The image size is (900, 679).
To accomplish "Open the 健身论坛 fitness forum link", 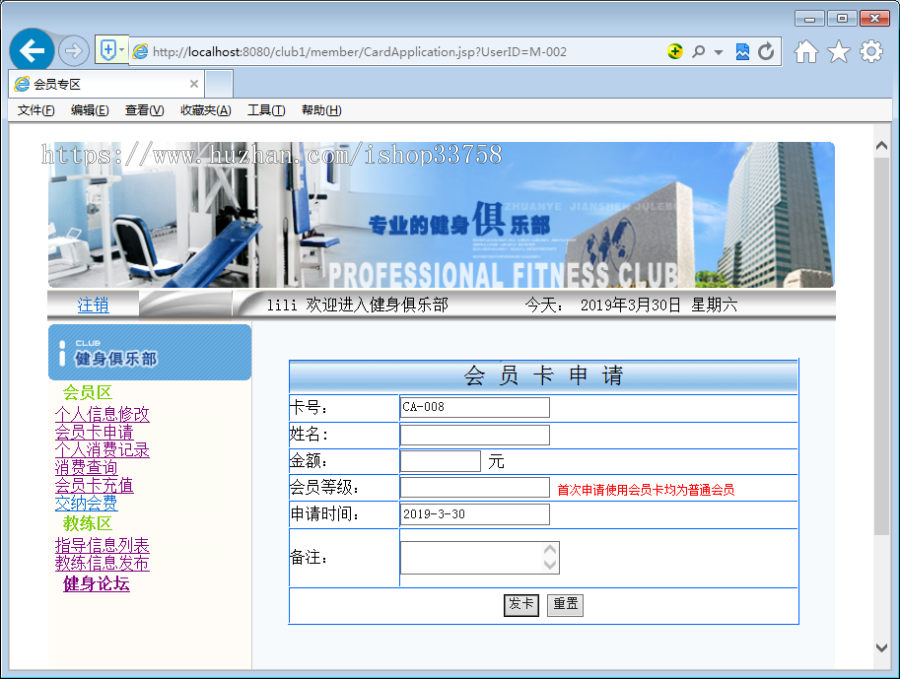I will pos(95,583).
